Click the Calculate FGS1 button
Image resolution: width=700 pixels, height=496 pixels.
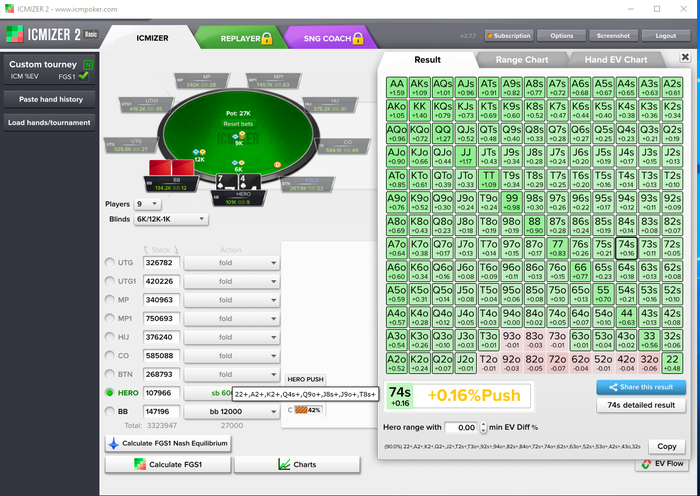[x=168, y=464]
